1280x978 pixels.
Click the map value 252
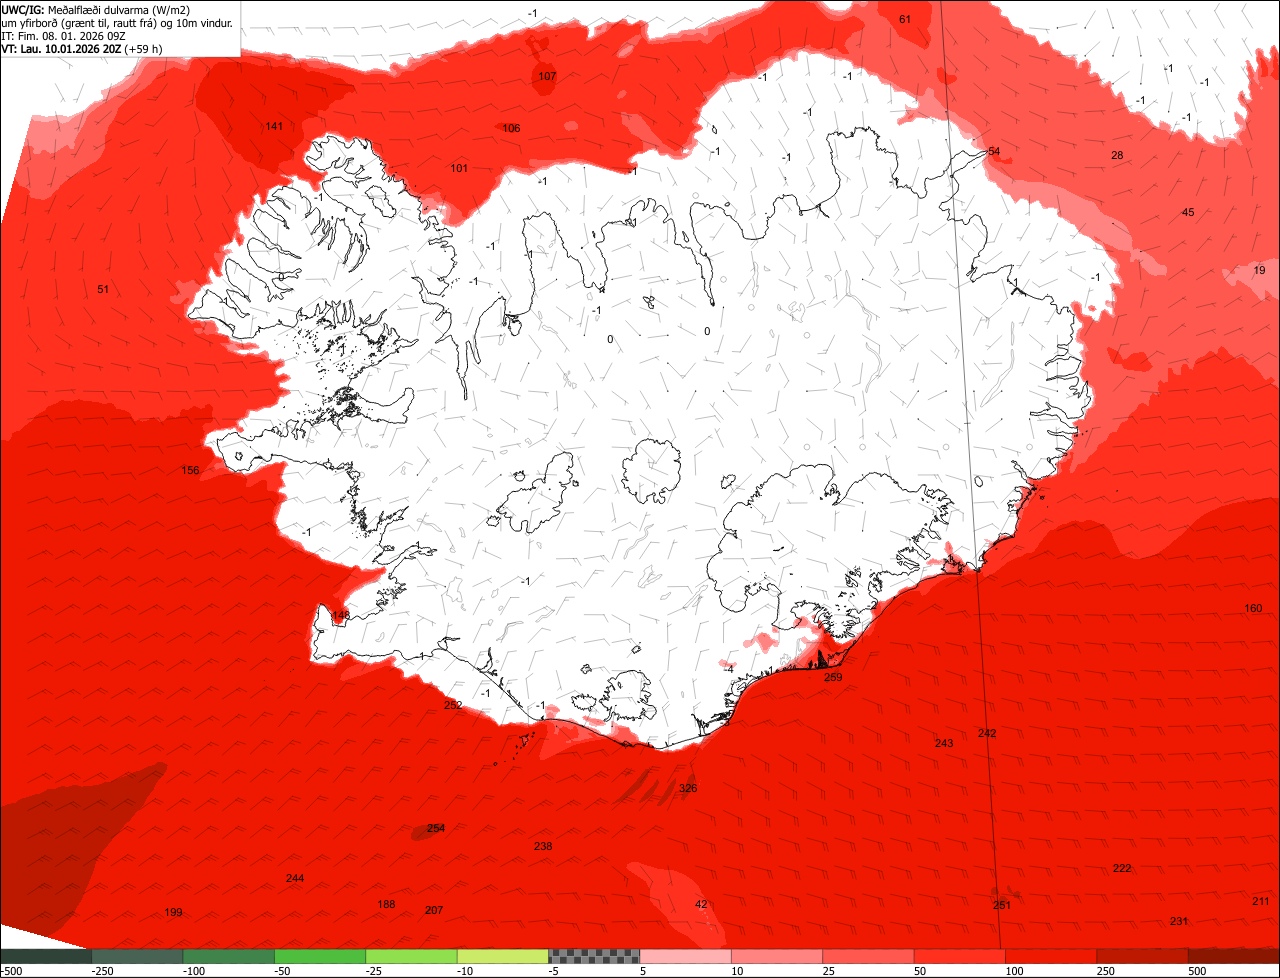[453, 705]
